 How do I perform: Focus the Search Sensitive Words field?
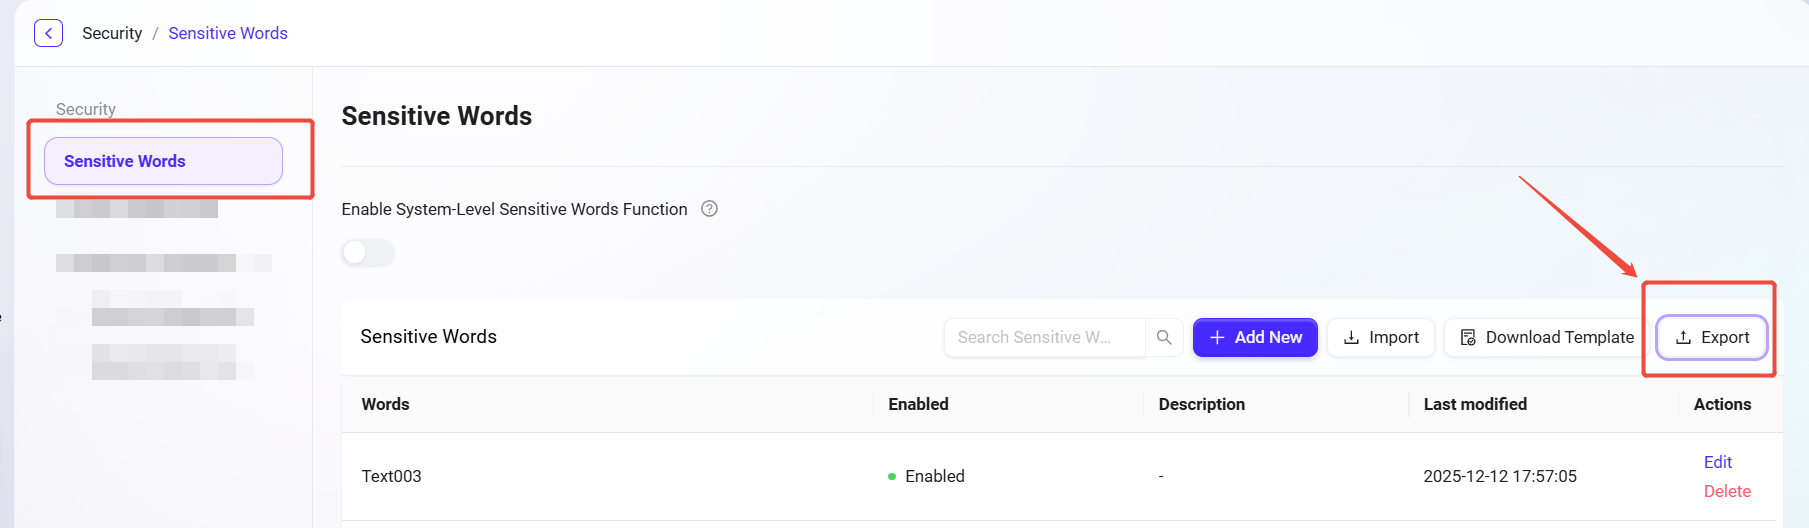pos(1043,338)
